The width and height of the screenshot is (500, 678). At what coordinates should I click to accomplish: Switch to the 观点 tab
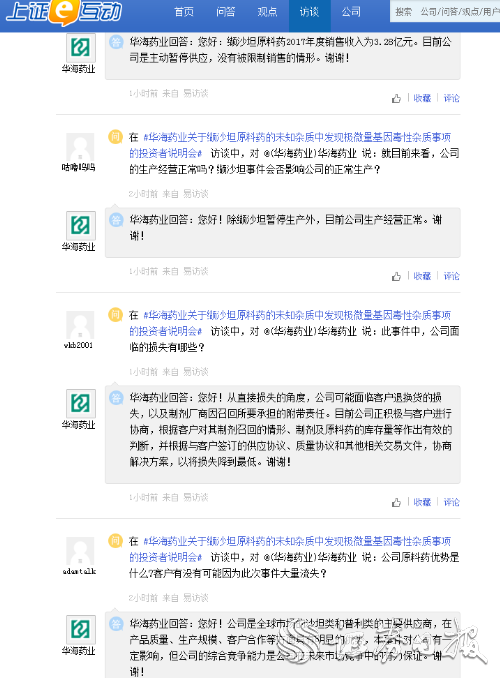267,12
